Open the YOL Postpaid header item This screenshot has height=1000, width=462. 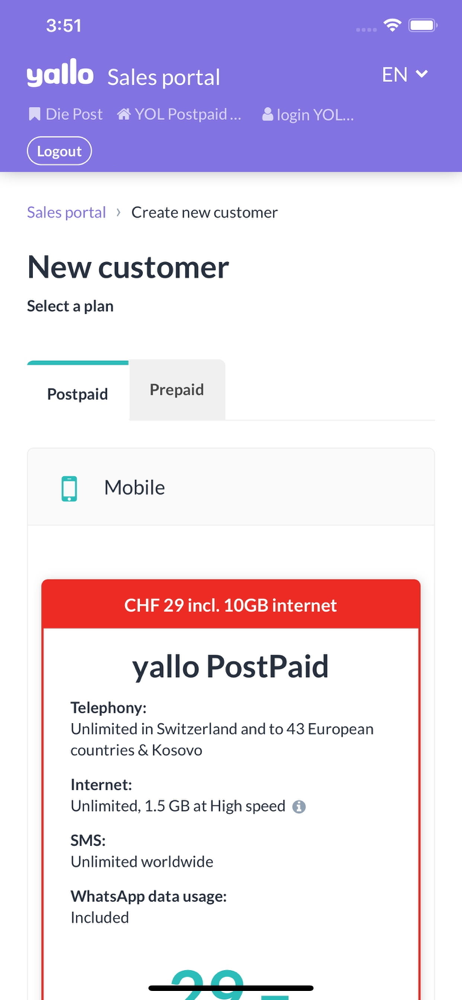pyautogui.click(x=180, y=114)
